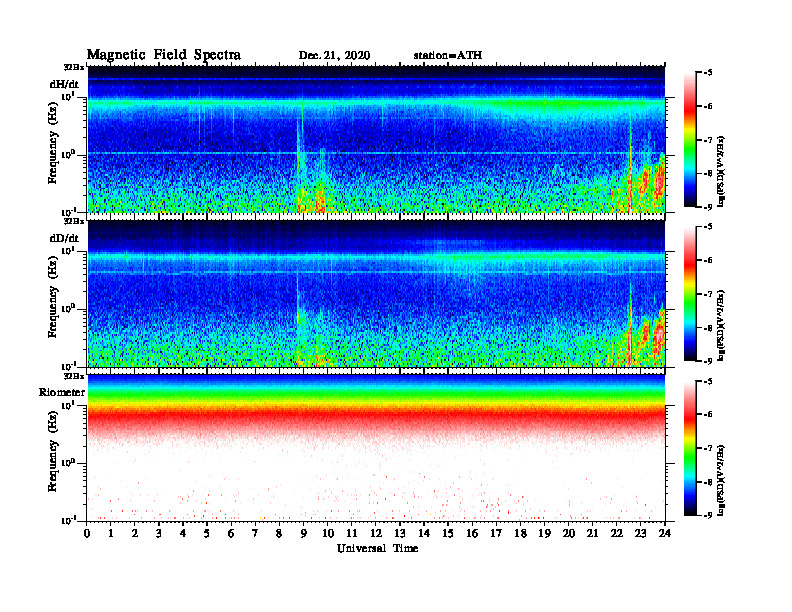Viewport: 792px width, 612px height.
Task: Click hour 14 on the Universal Time axis
Action: (424, 533)
